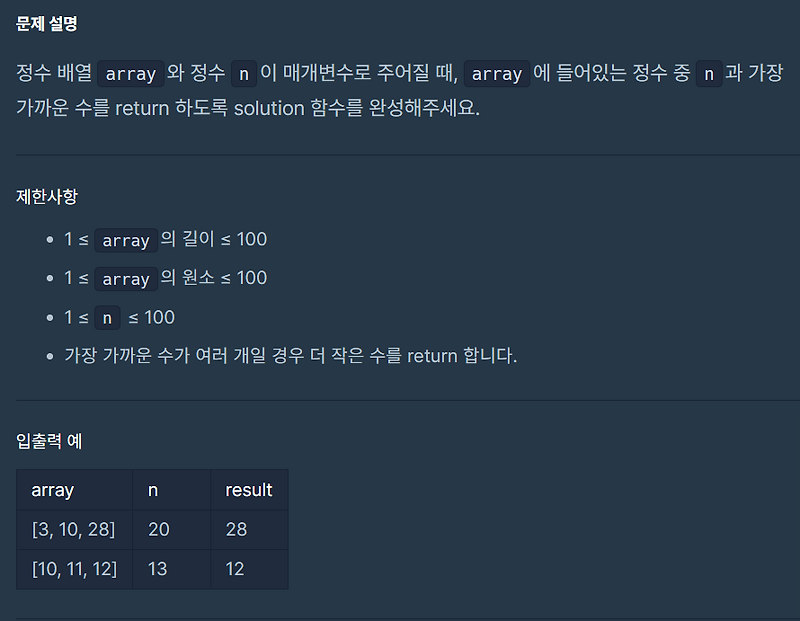Click the array code chip before "의 길이"
The width and height of the screenshot is (800, 621).
pyautogui.click(x=126, y=240)
